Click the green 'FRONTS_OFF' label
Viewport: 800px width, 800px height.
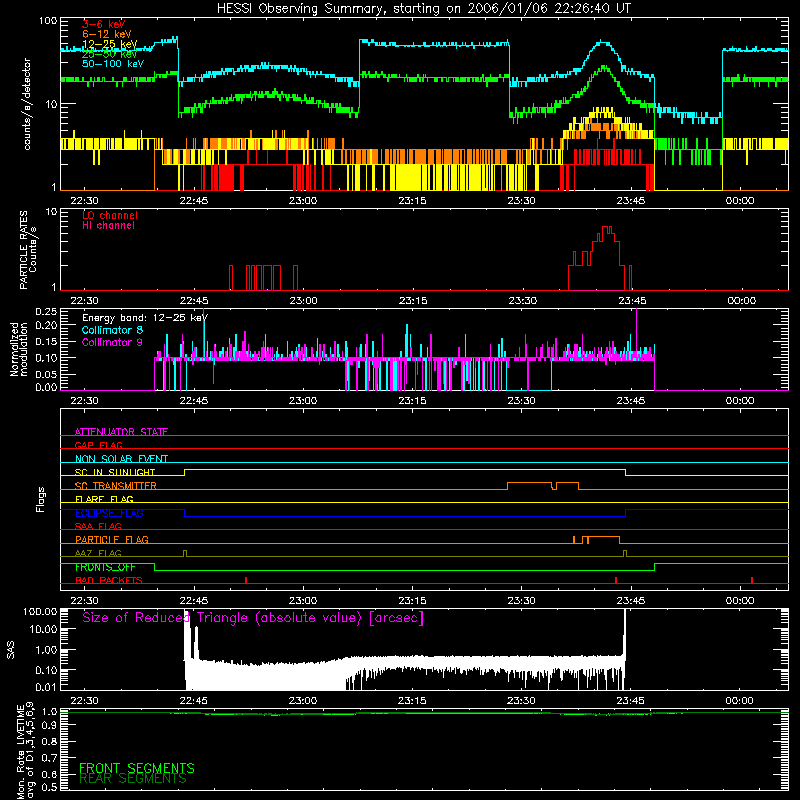click(105, 567)
